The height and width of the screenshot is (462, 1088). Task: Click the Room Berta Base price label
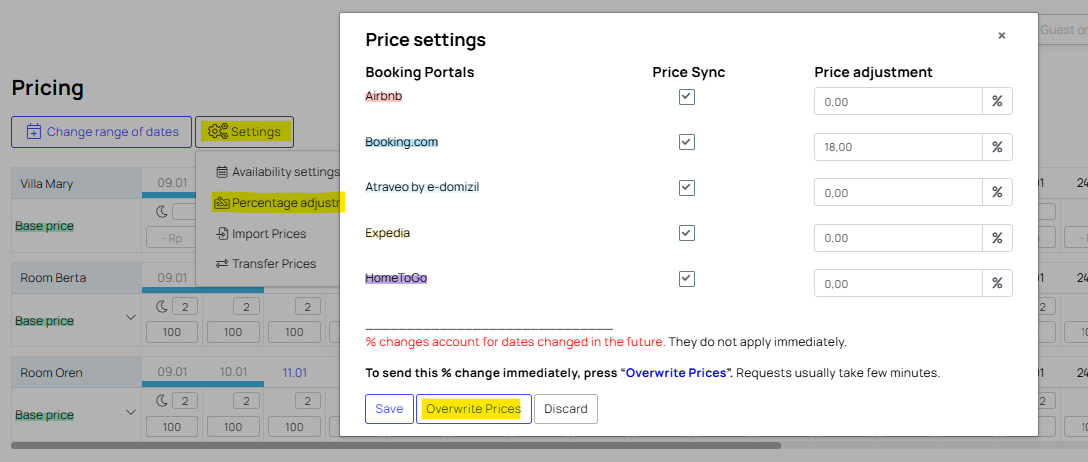point(44,321)
